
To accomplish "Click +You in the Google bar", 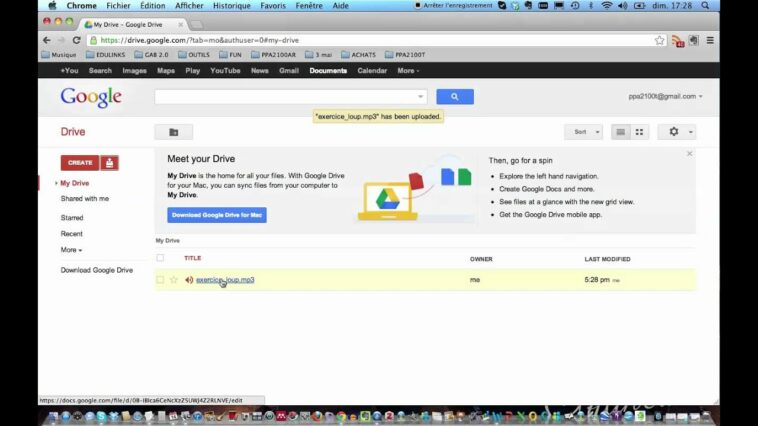I will (69, 71).
